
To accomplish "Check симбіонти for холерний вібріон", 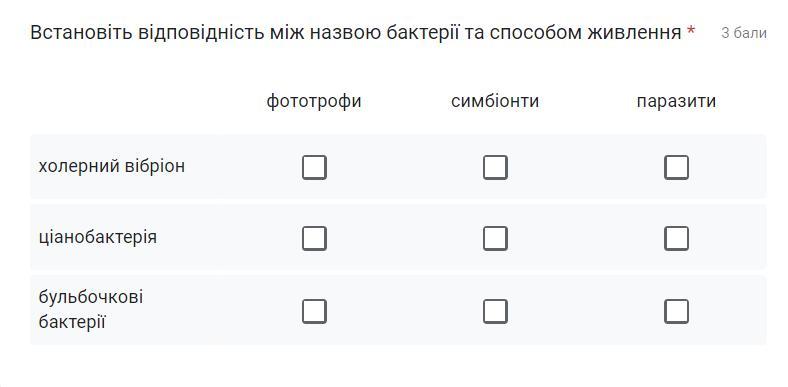I will click(495, 167).
